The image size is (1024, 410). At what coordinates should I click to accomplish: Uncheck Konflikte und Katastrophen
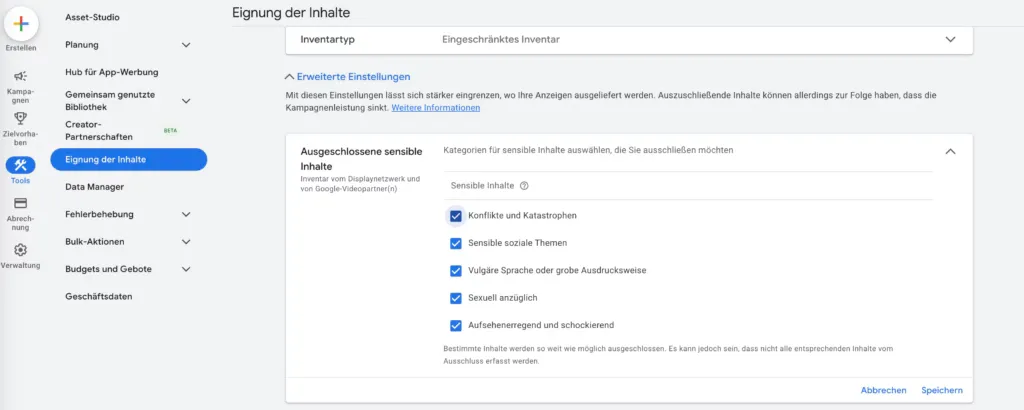(456, 215)
